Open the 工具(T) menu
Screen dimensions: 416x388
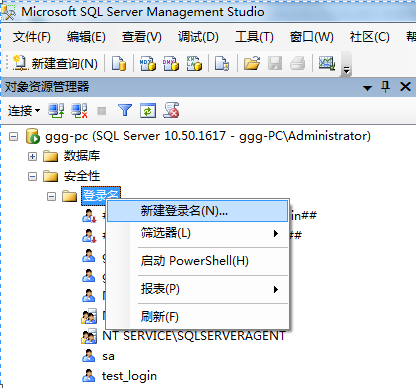point(254,37)
